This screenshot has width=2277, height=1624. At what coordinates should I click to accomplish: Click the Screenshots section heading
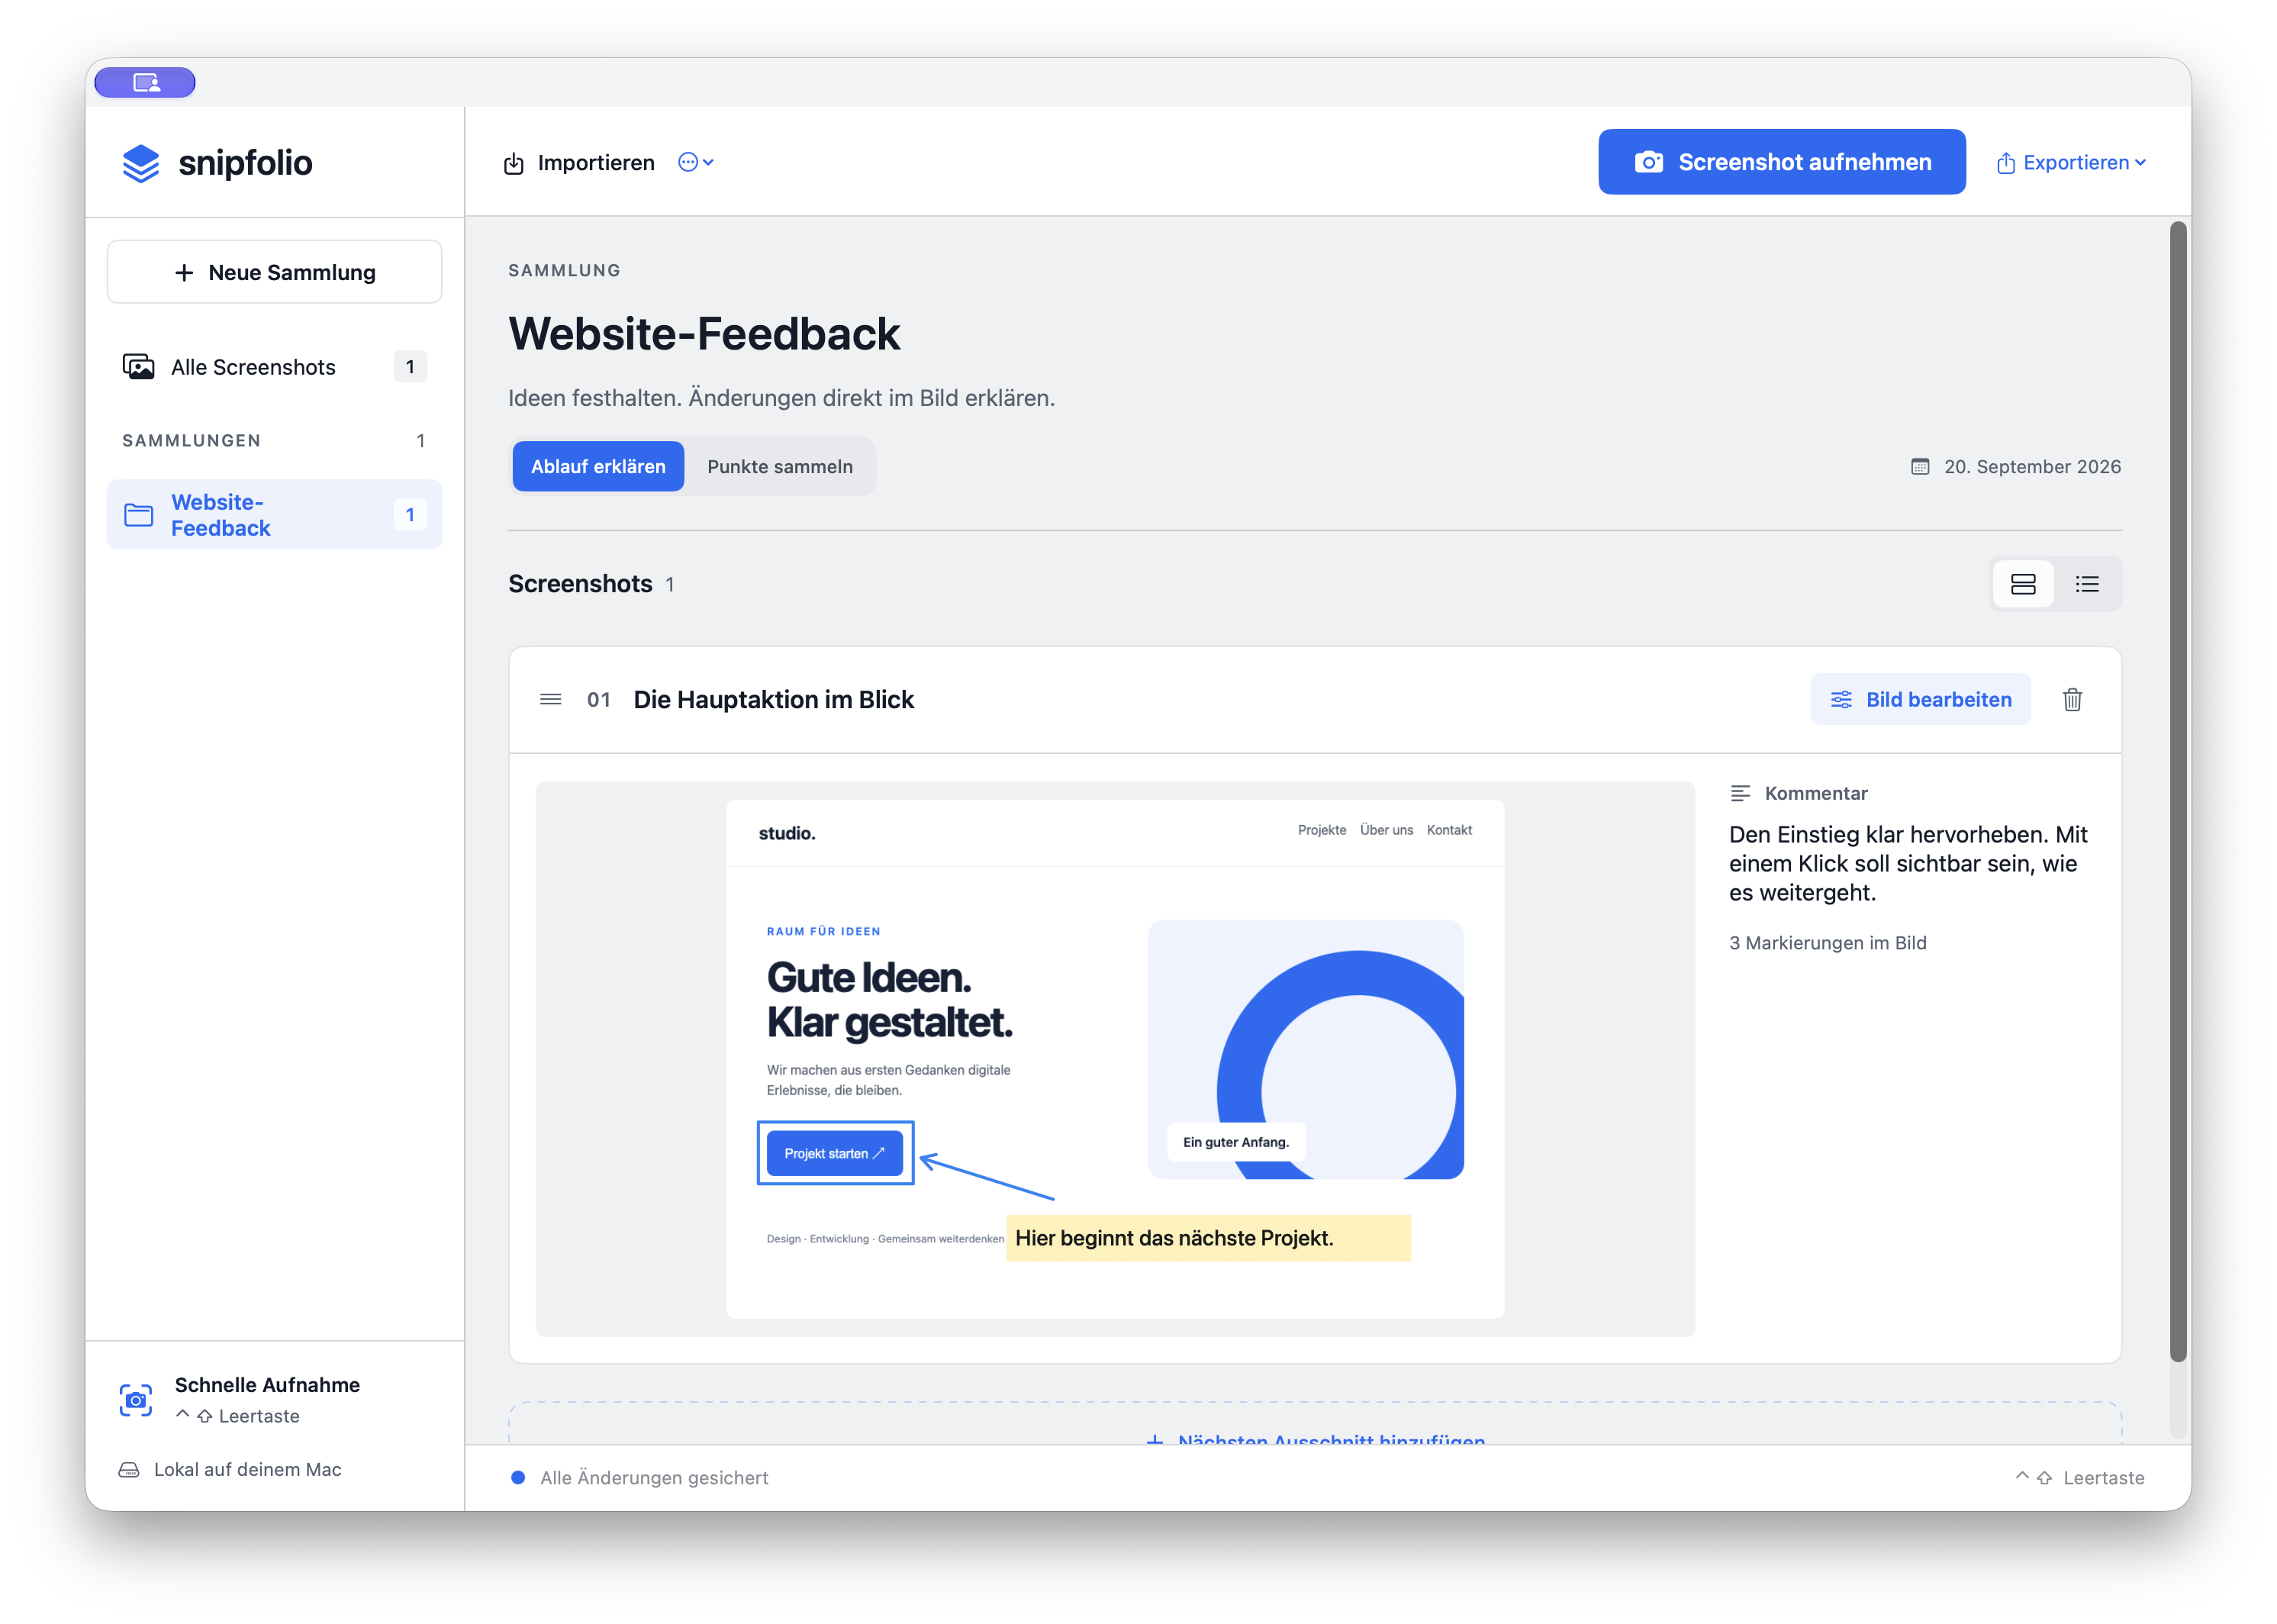(580, 584)
